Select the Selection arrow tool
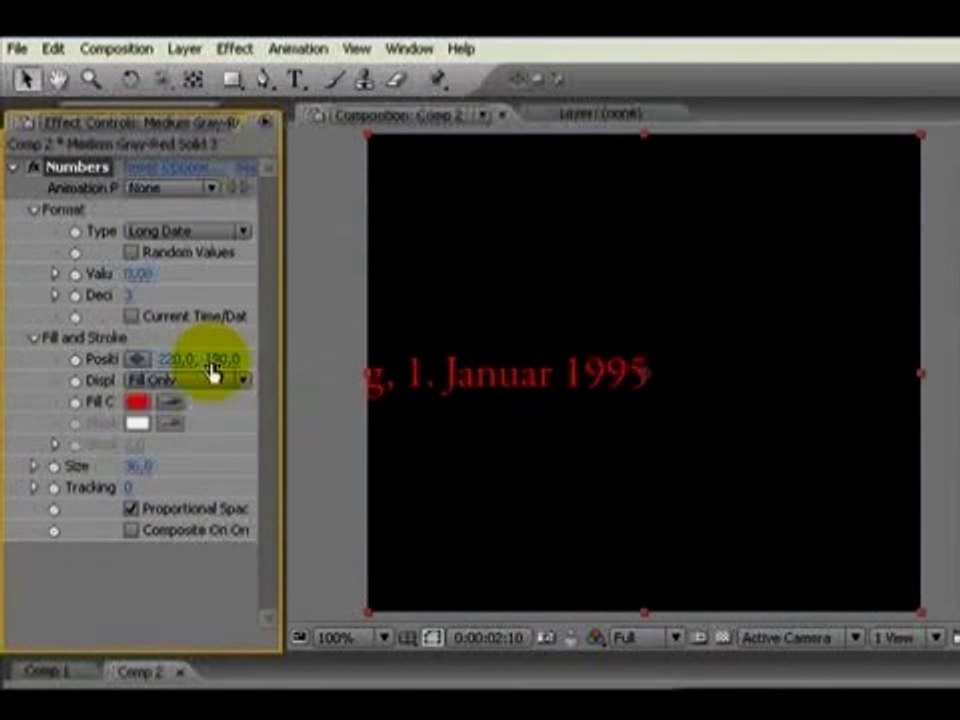This screenshot has width=960, height=720. pos(26,80)
